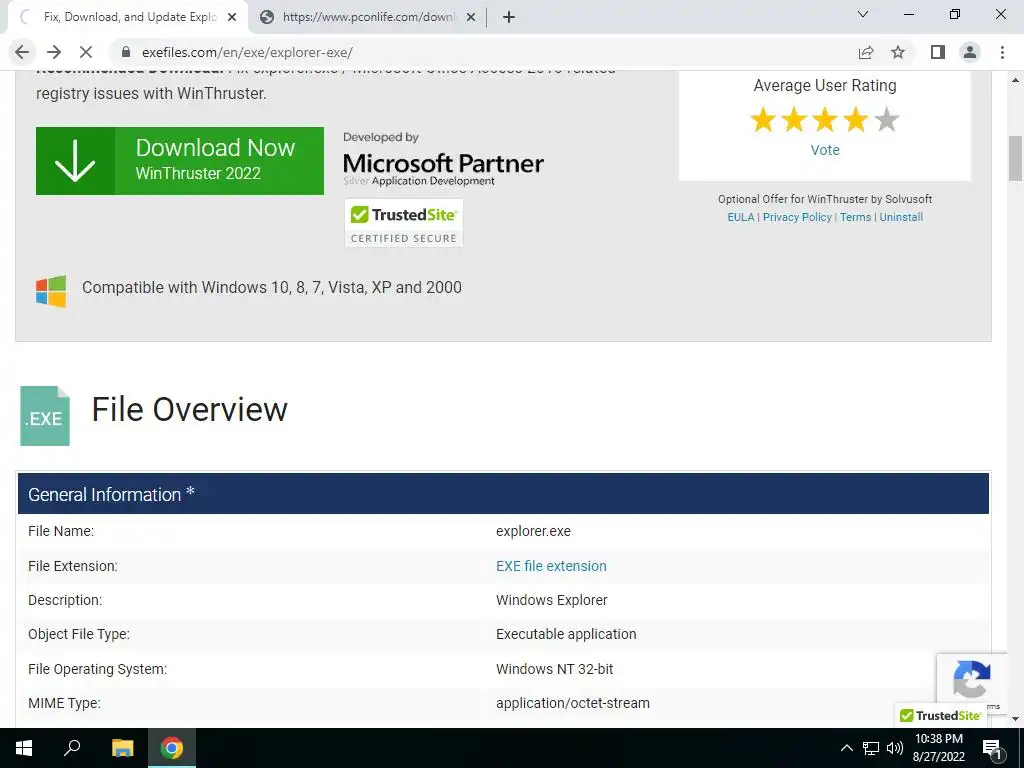Click the floating TrustedSite badge
The height and width of the screenshot is (768, 1024).
click(940, 716)
